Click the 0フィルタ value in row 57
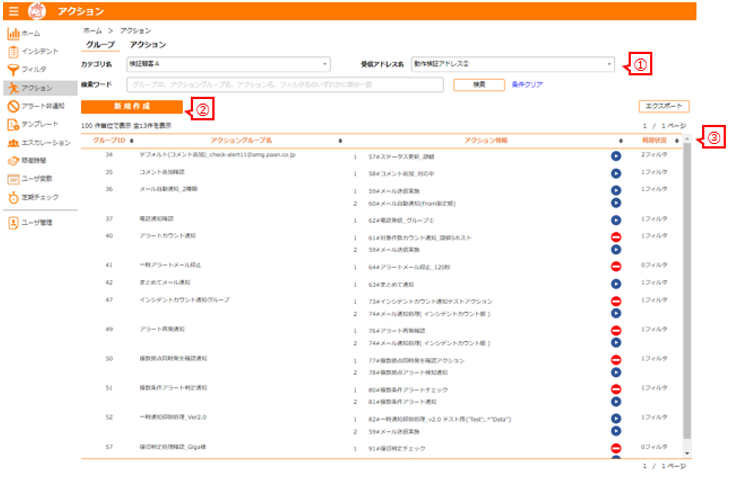The image size is (732, 478). pos(654,447)
